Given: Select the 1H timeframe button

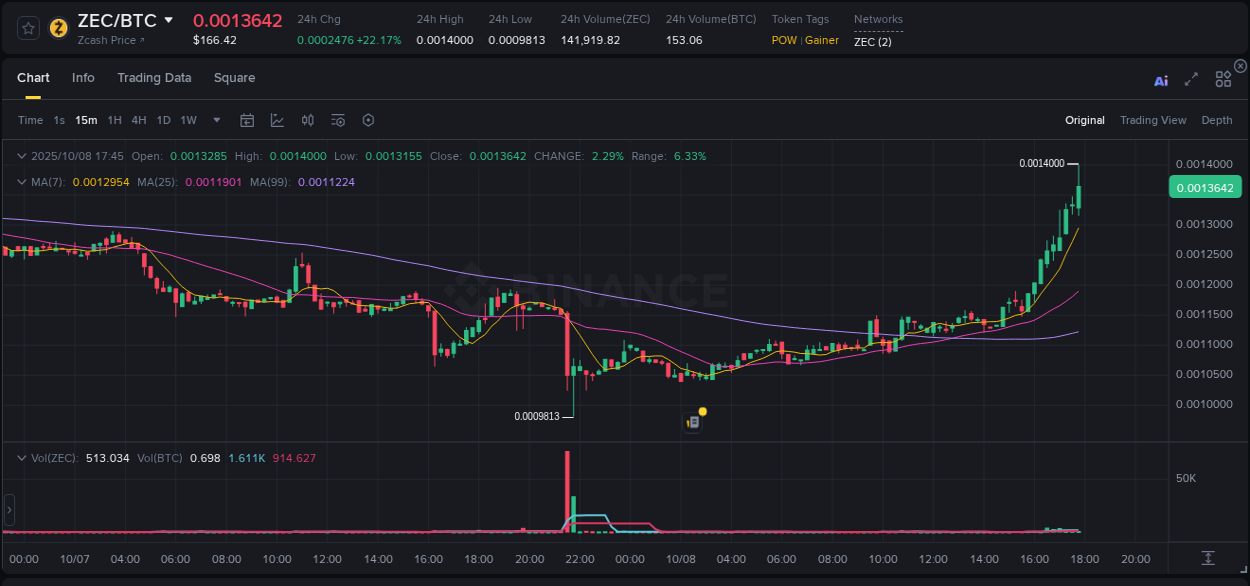Looking at the screenshot, I should pos(115,120).
